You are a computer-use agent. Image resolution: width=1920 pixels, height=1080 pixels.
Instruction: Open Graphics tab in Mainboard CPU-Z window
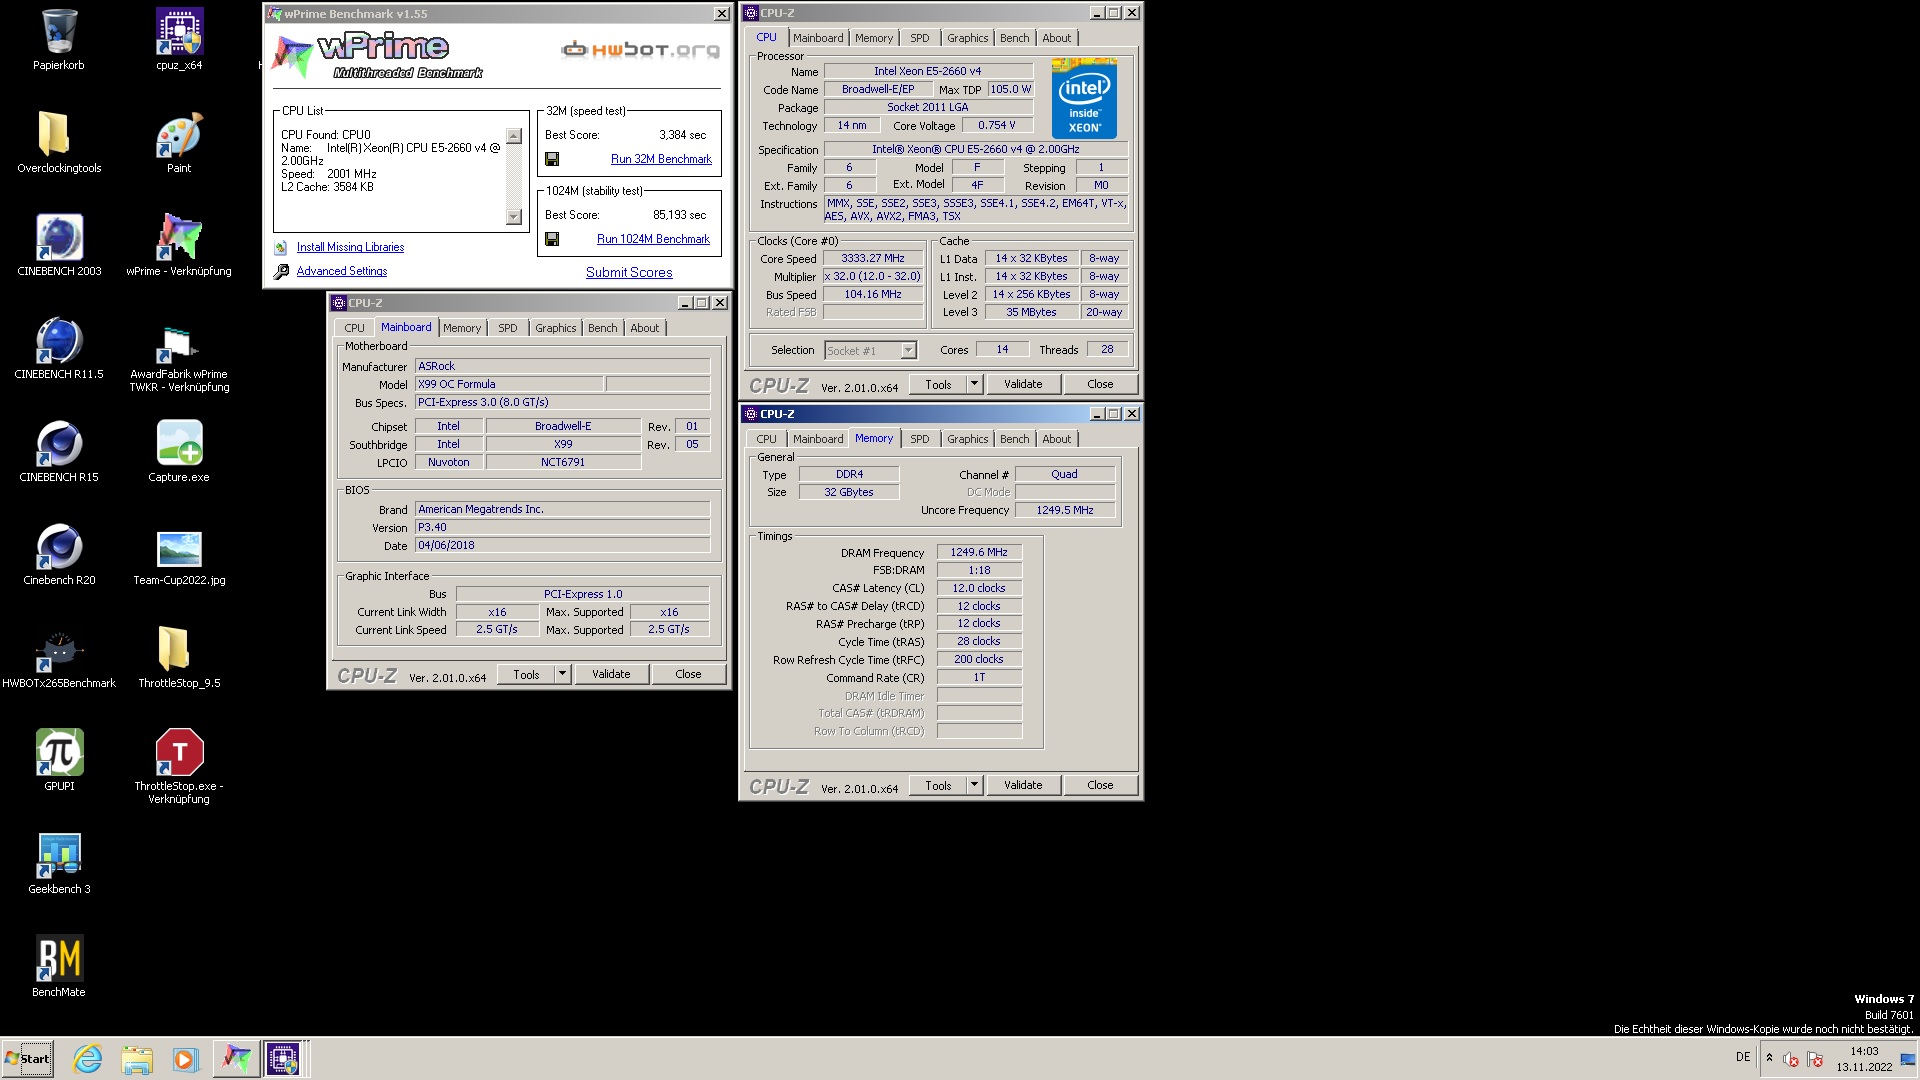(x=555, y=328)
